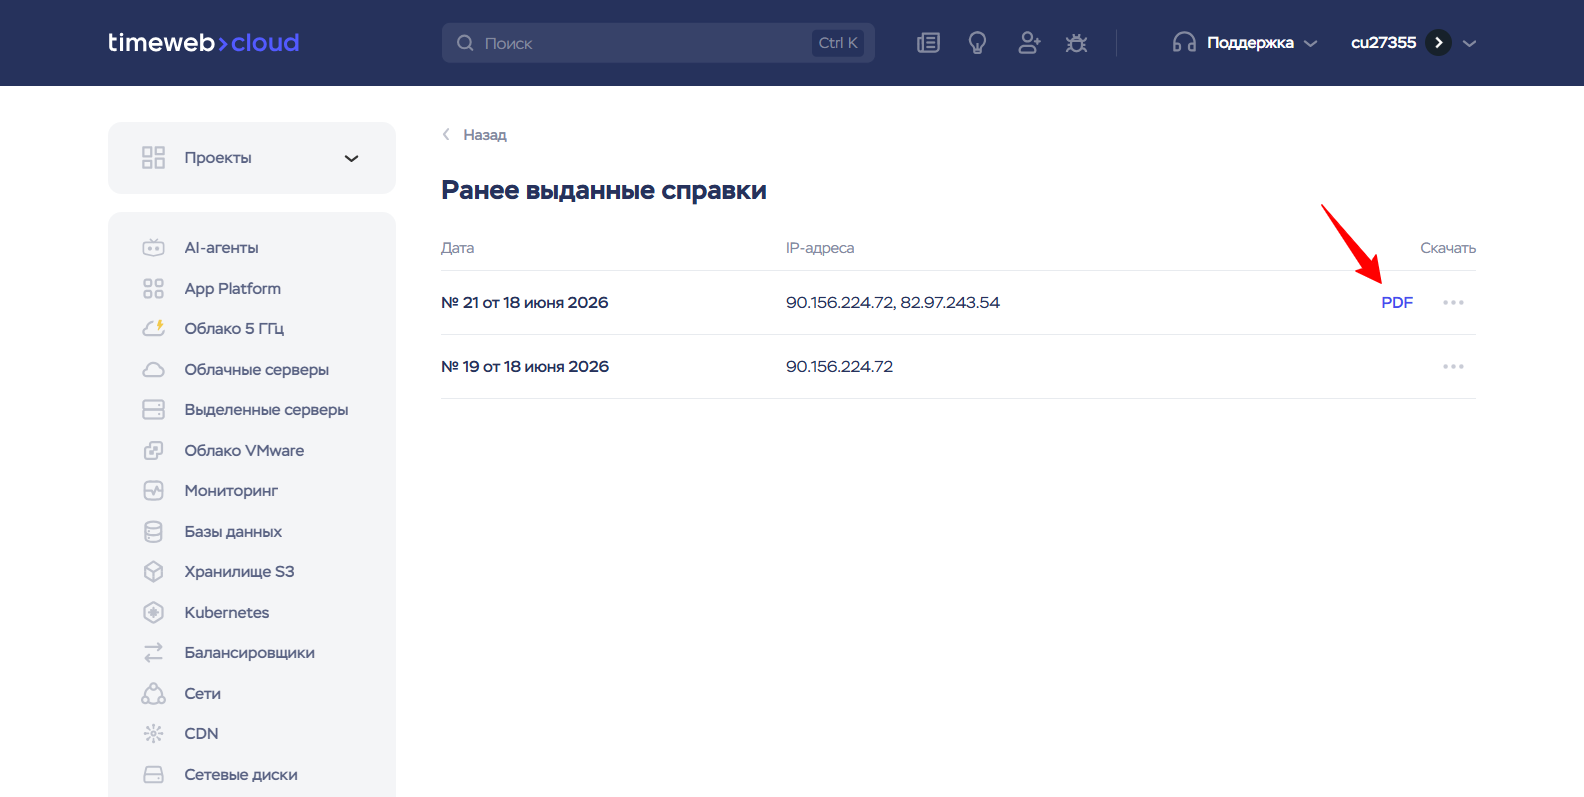Click the timeweb cloud logo
The image size is (1584, 797).
point(204,42)
